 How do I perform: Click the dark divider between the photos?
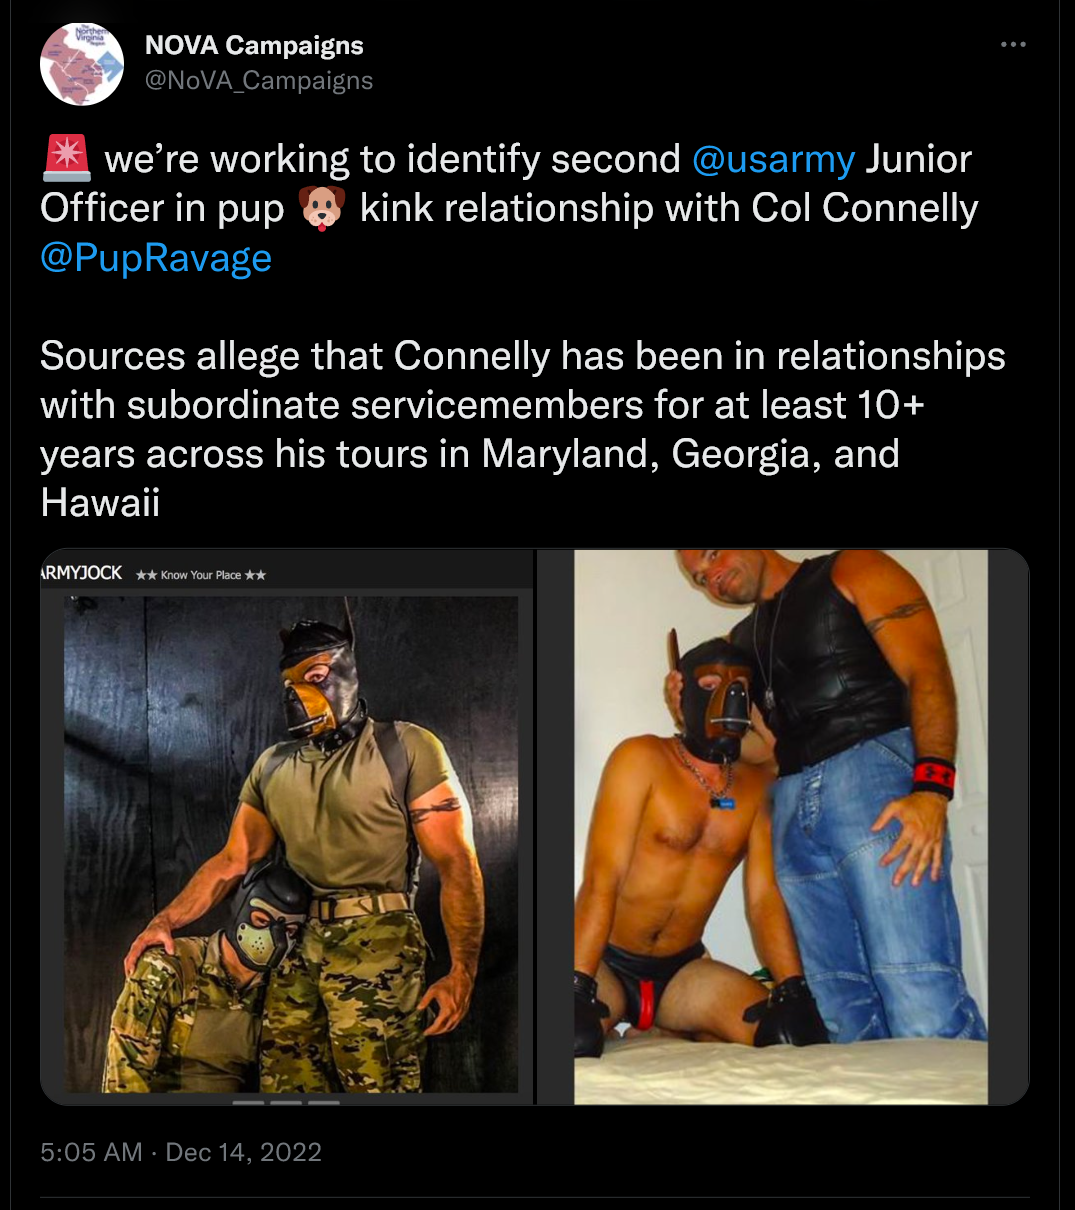(x=536, y=827)
